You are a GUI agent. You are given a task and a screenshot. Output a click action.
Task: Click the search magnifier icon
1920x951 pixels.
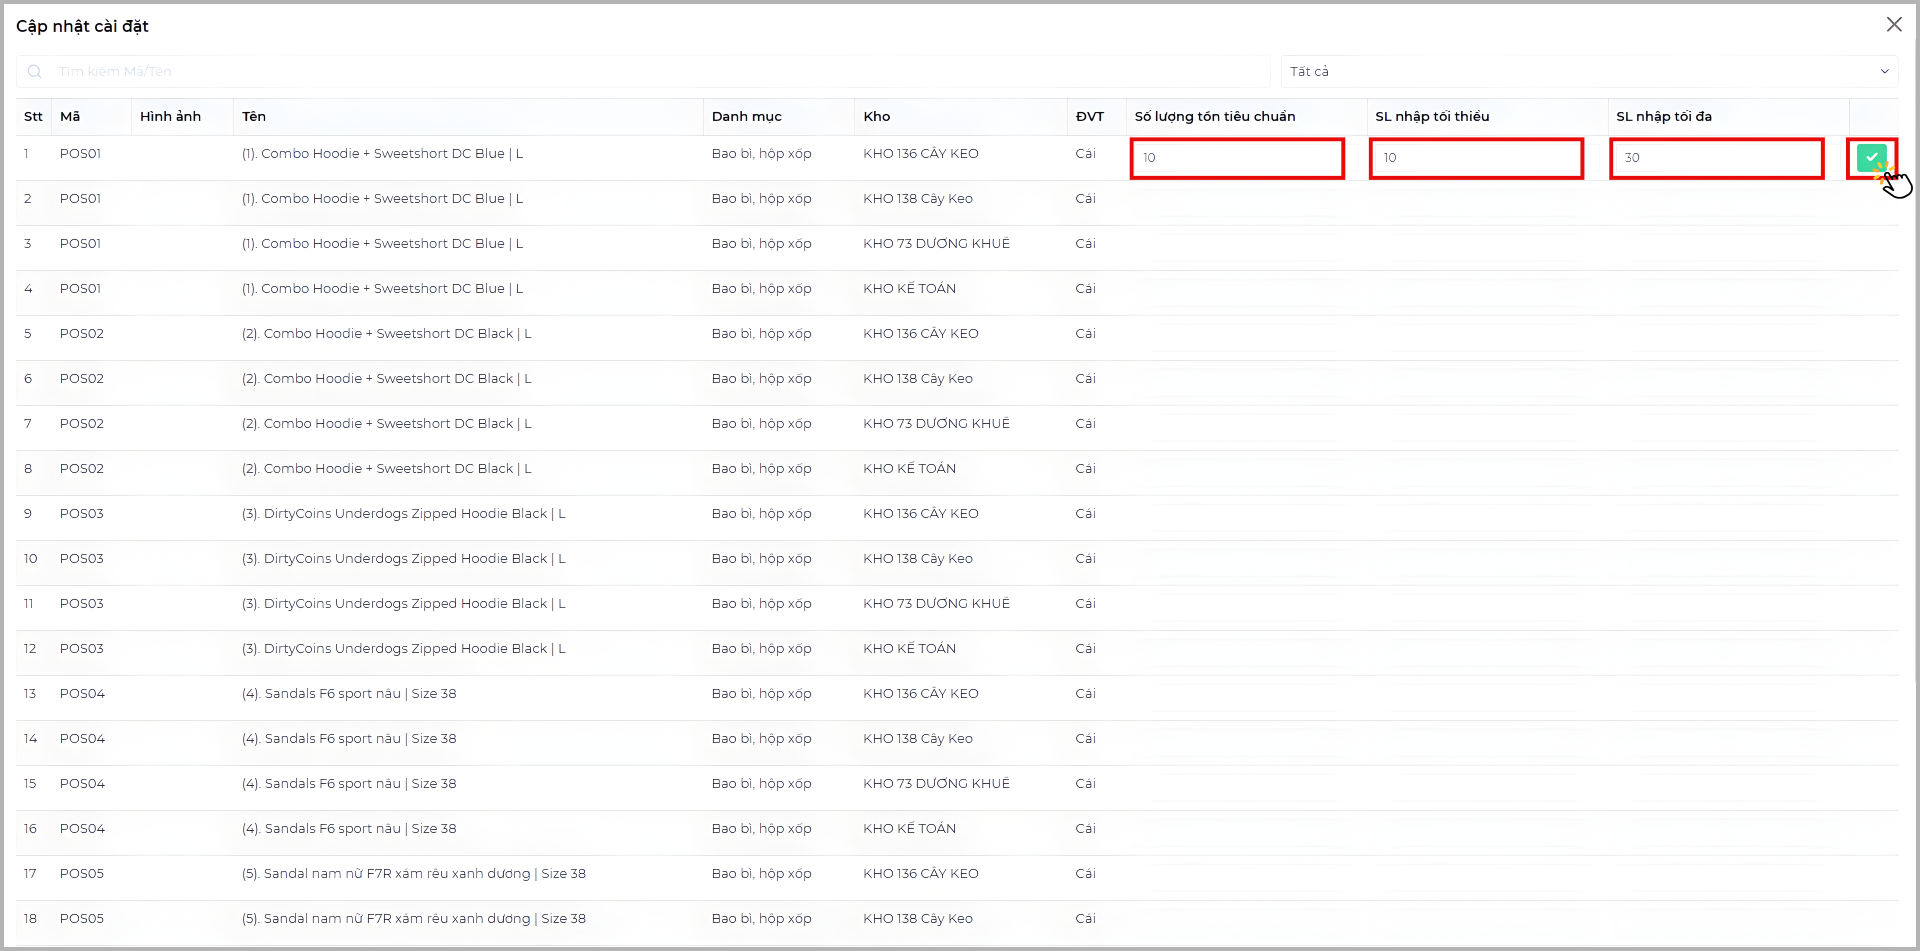pos(35,71)
